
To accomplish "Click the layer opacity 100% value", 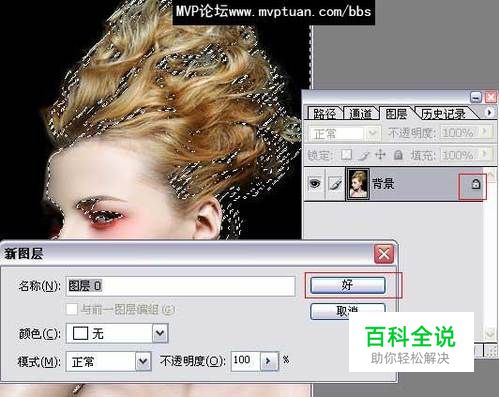I will pyautogui.click(x=459, y=133).
